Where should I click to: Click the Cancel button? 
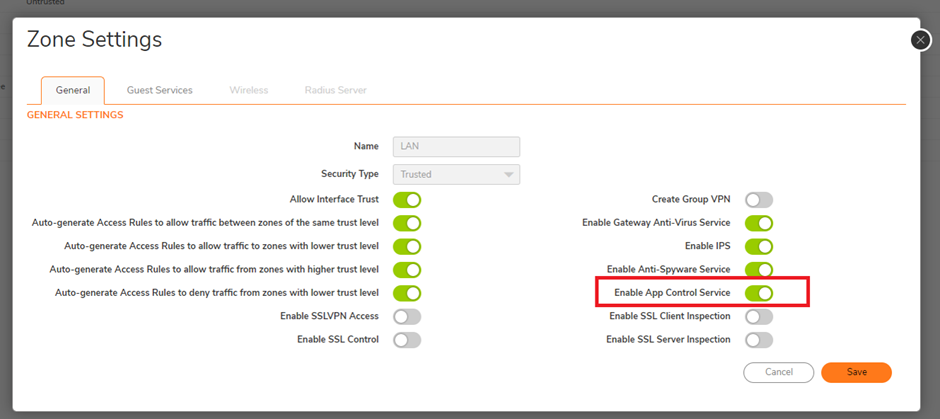pos(778,372)
